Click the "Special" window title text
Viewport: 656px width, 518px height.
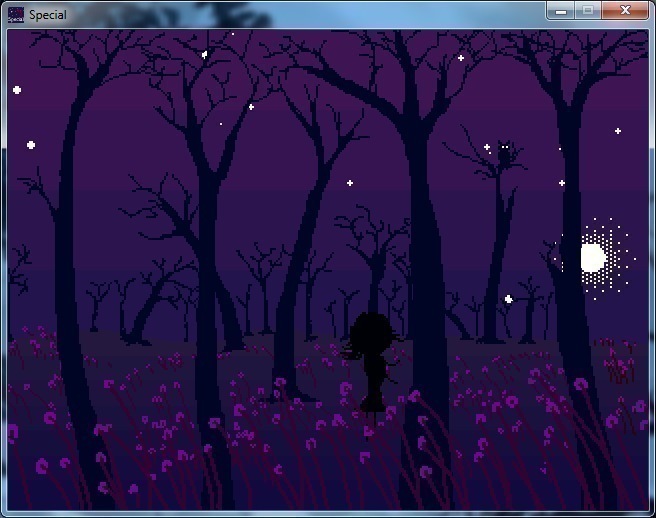coord(48,15)
